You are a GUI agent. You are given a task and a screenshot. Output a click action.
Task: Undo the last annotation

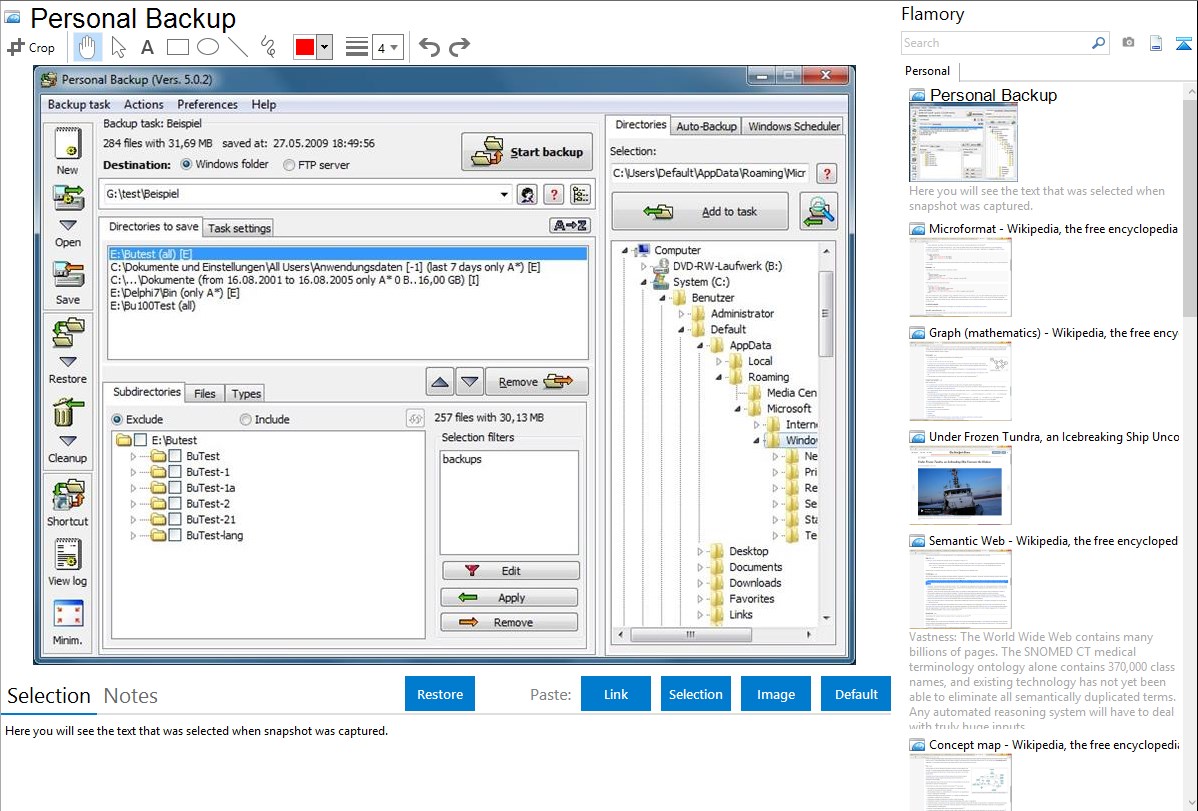[429, 47]
